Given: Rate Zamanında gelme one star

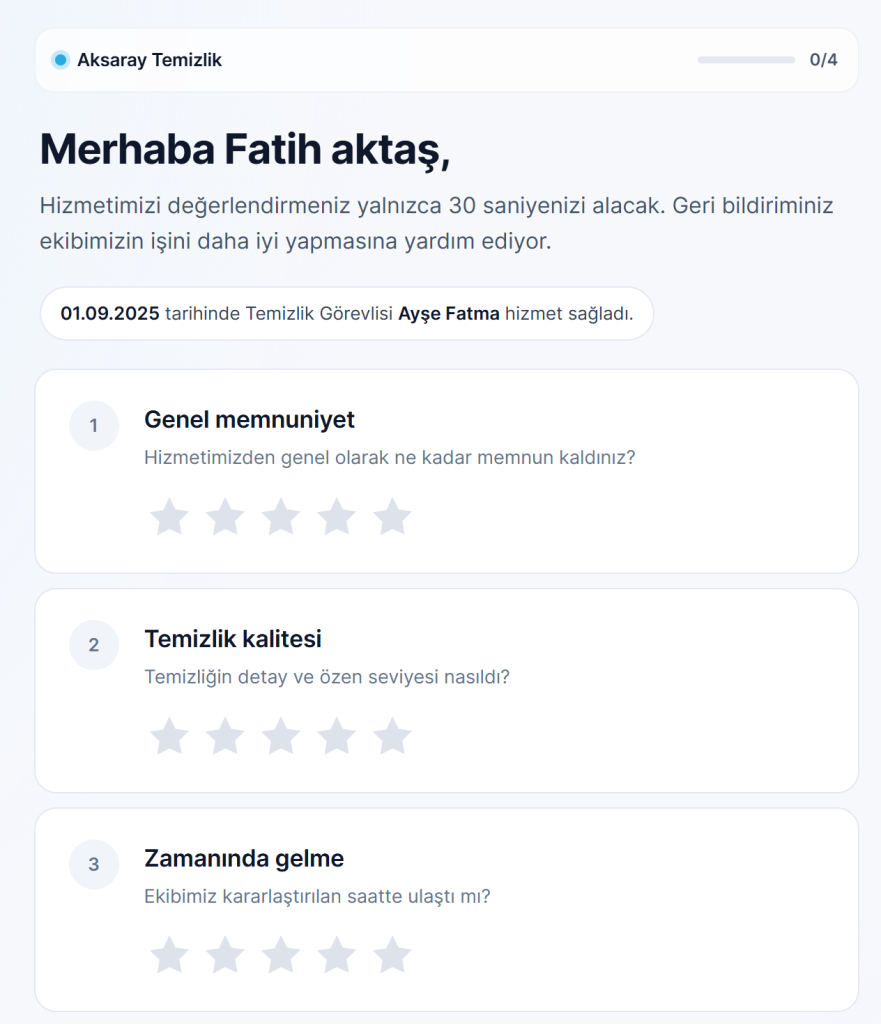Looking at the screenshot, I should coord(169,955).
